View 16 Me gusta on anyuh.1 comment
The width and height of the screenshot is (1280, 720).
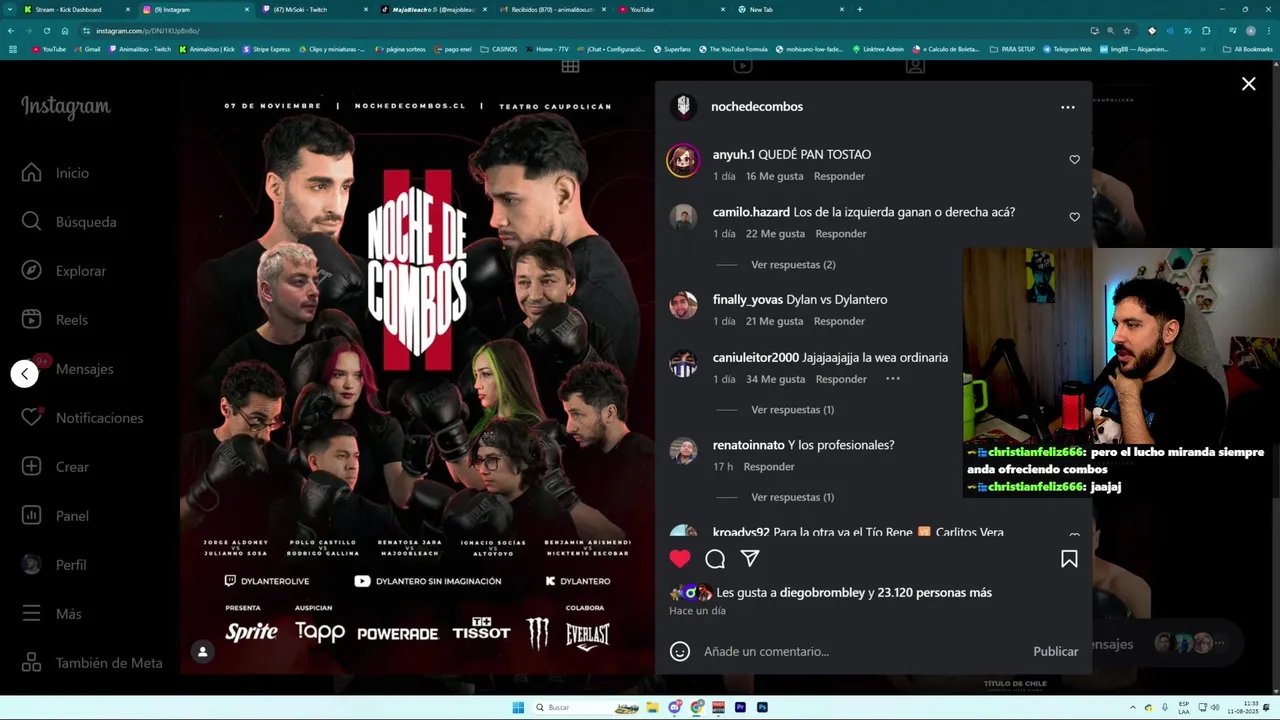tap(774, 176)
